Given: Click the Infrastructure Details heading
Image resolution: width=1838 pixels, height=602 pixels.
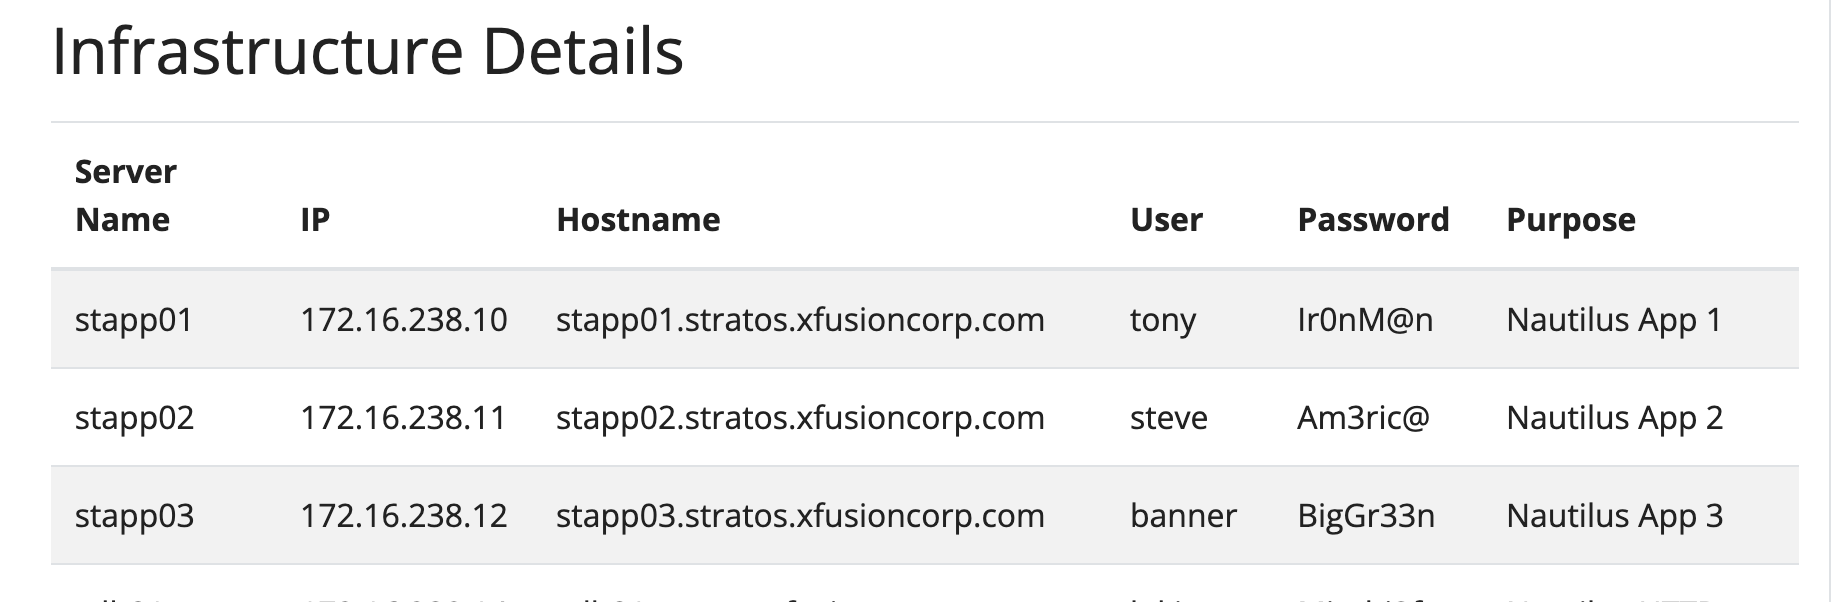Looking at the screenshot, I should pyautogui.click(x=367, y=52).
